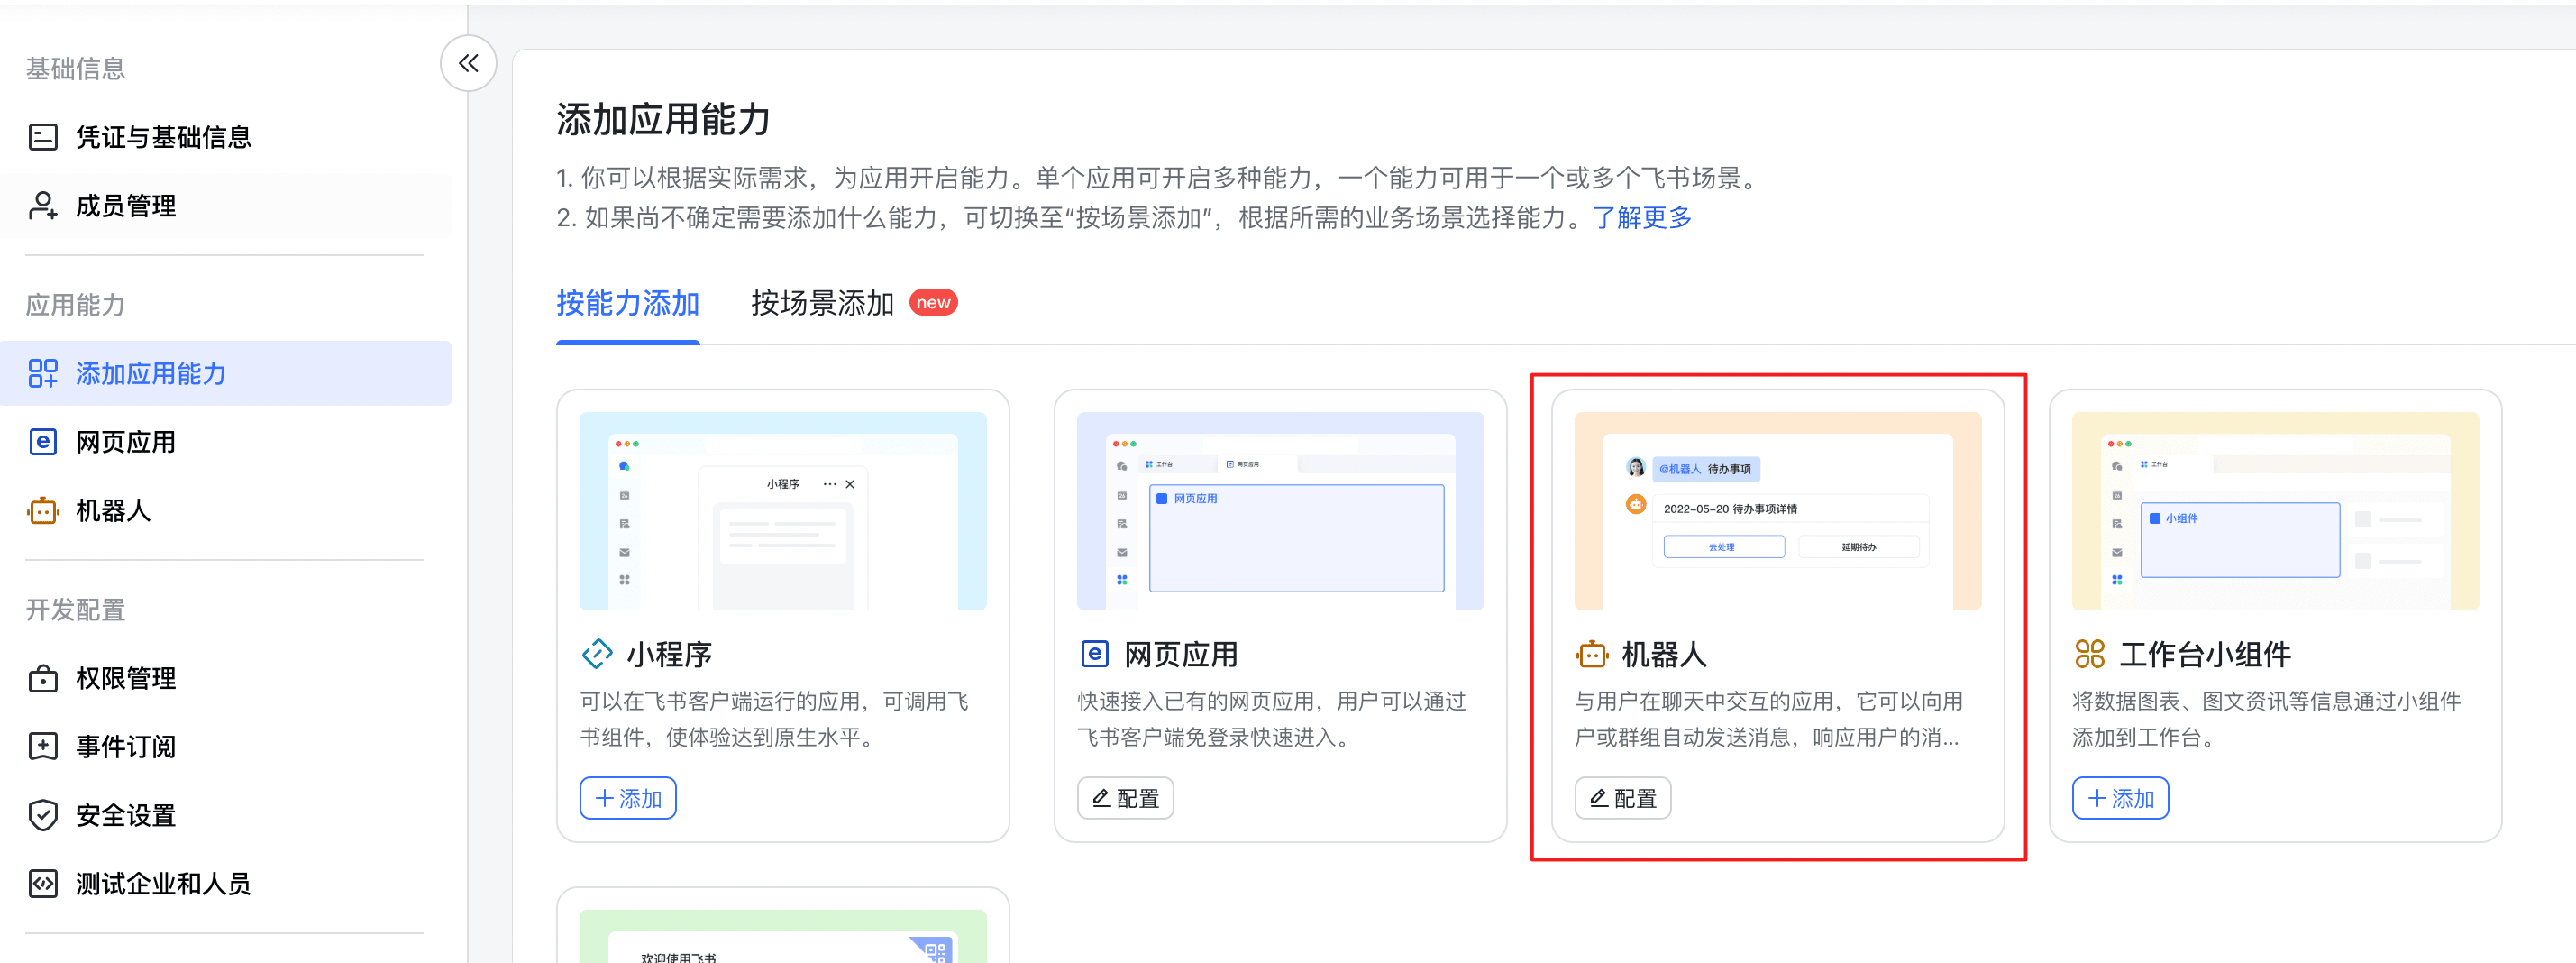Click the 机器人 card description text
Viewport: 2576px width, 963px height.
1768,719
